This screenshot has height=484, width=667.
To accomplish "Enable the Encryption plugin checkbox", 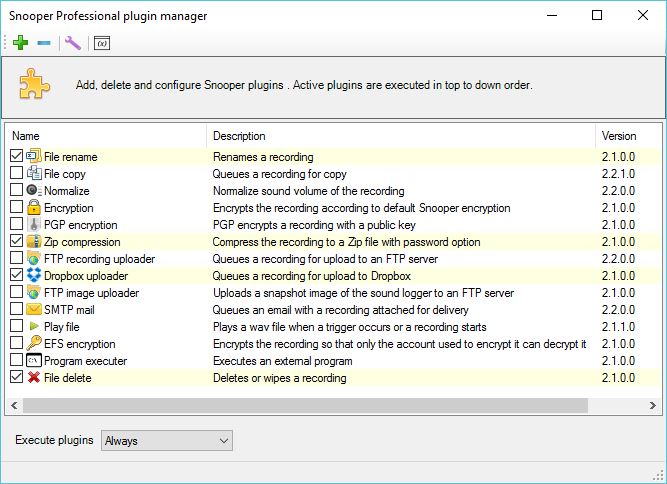I will [16, 207].
